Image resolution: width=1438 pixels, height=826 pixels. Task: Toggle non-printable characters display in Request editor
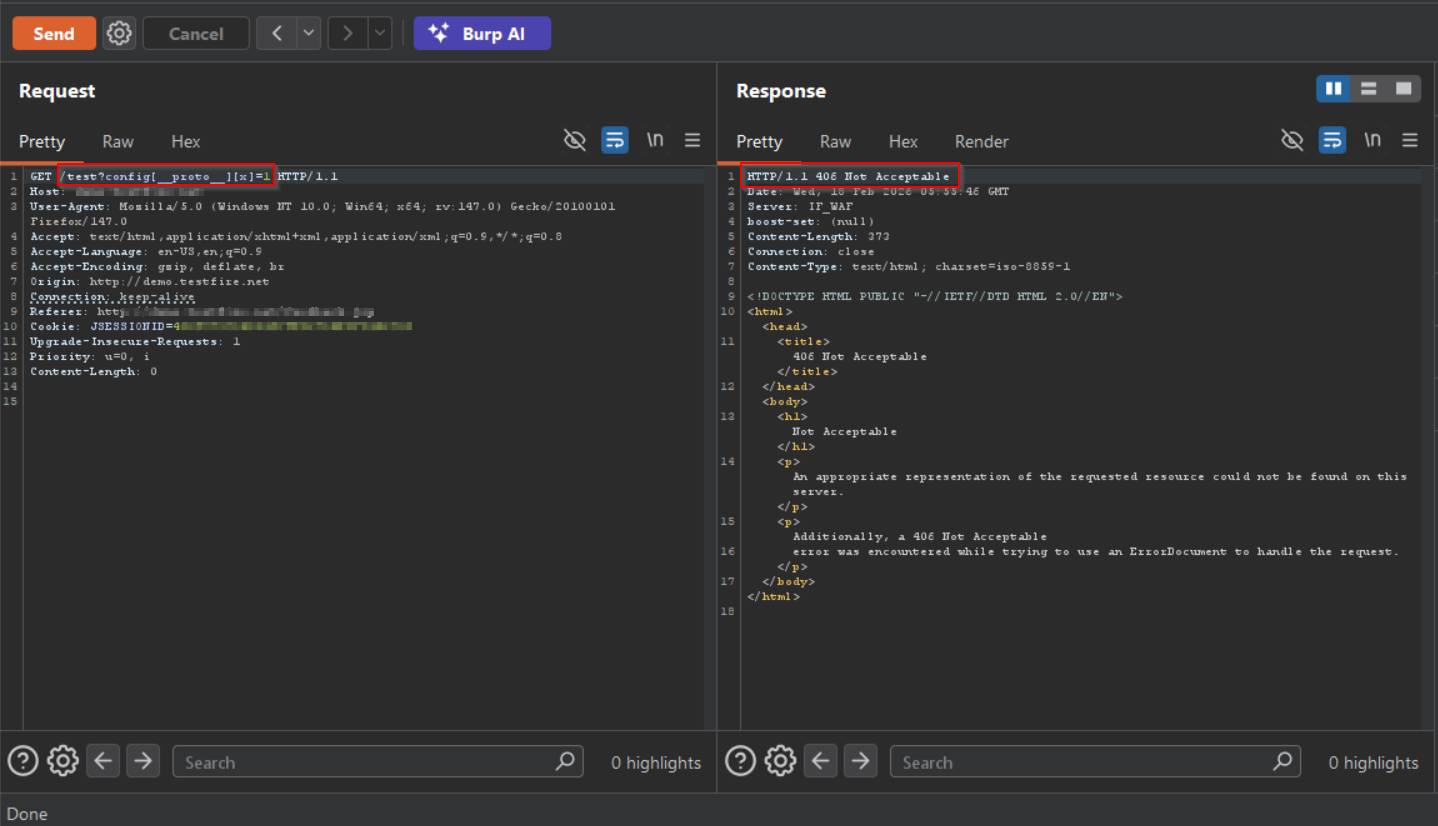pos(655,140)
